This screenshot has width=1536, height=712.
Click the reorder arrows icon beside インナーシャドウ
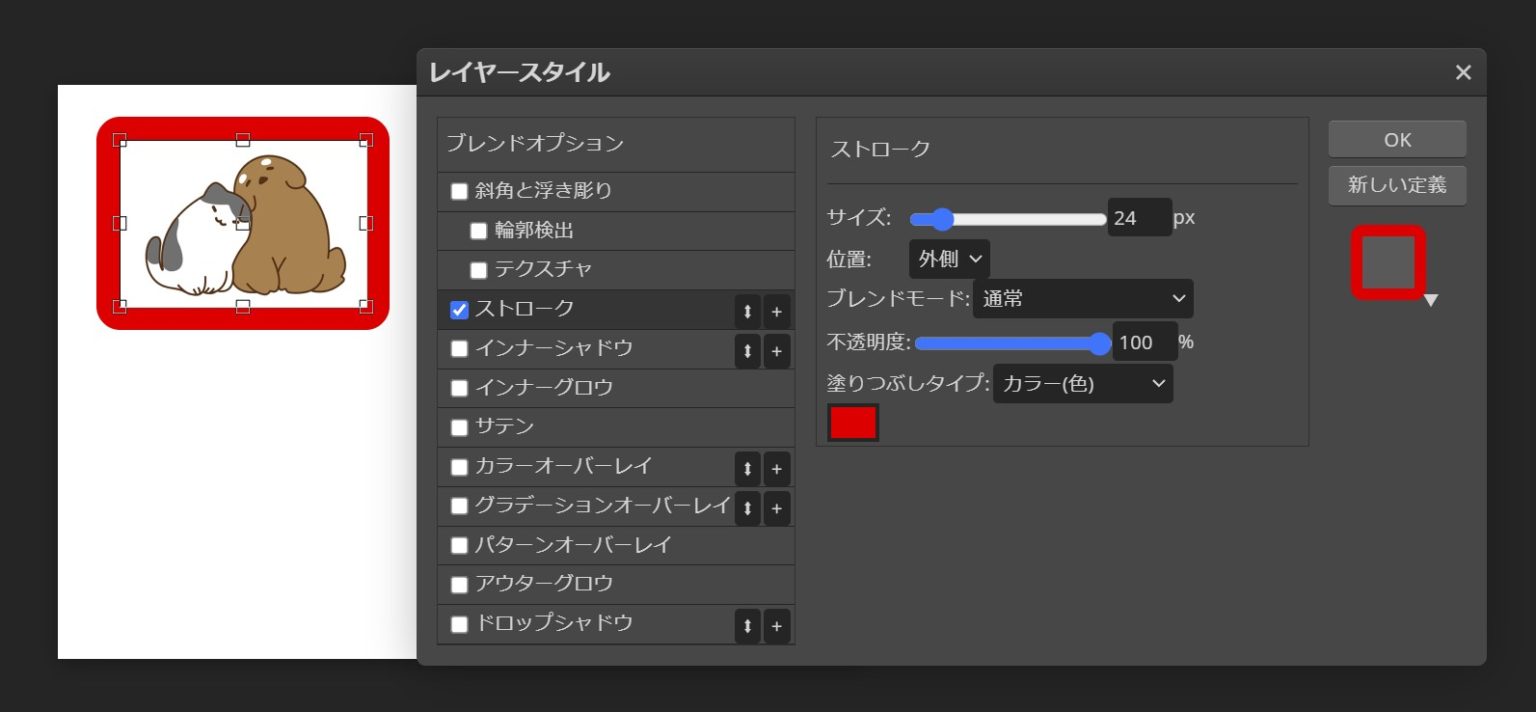(747, 350)
